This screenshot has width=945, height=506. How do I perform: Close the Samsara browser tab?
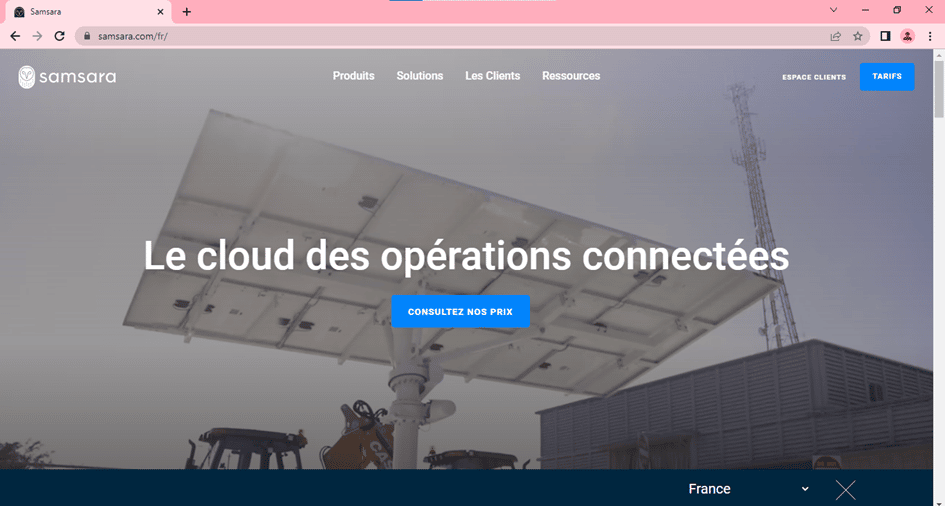160,12
